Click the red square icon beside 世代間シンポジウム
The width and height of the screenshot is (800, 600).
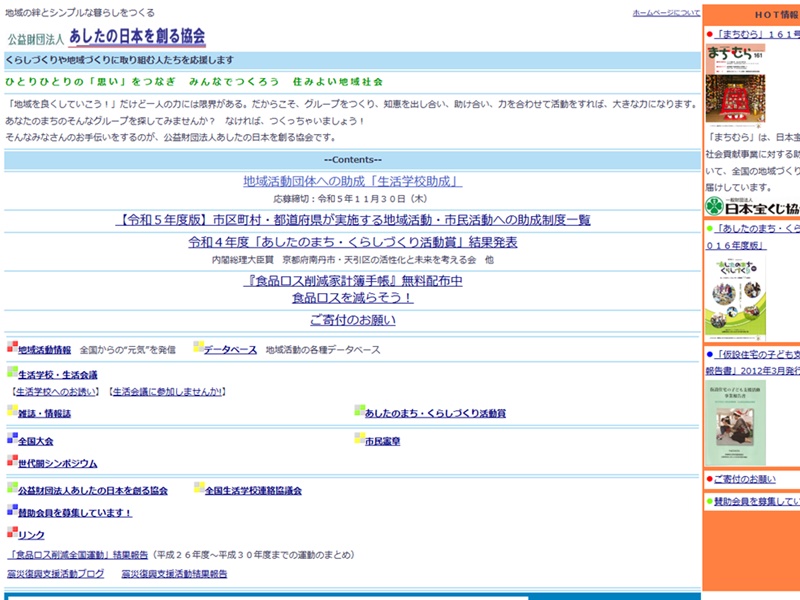pos(12,461)
